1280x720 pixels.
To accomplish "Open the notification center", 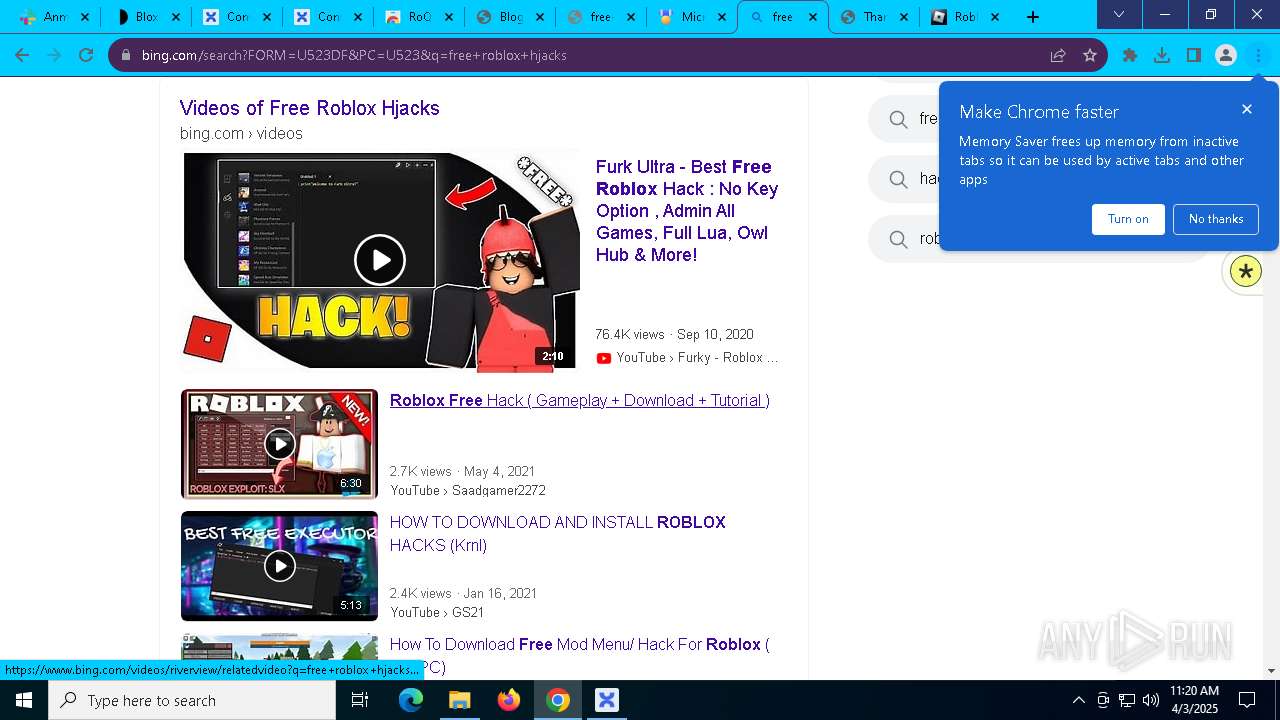I will (1247, 700).
